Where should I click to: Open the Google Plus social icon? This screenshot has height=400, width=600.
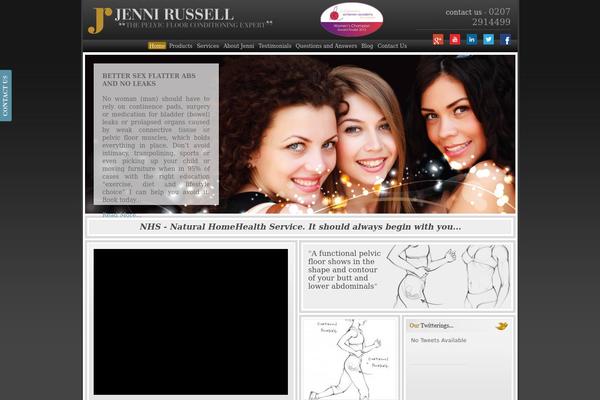[x=438, y=39]
